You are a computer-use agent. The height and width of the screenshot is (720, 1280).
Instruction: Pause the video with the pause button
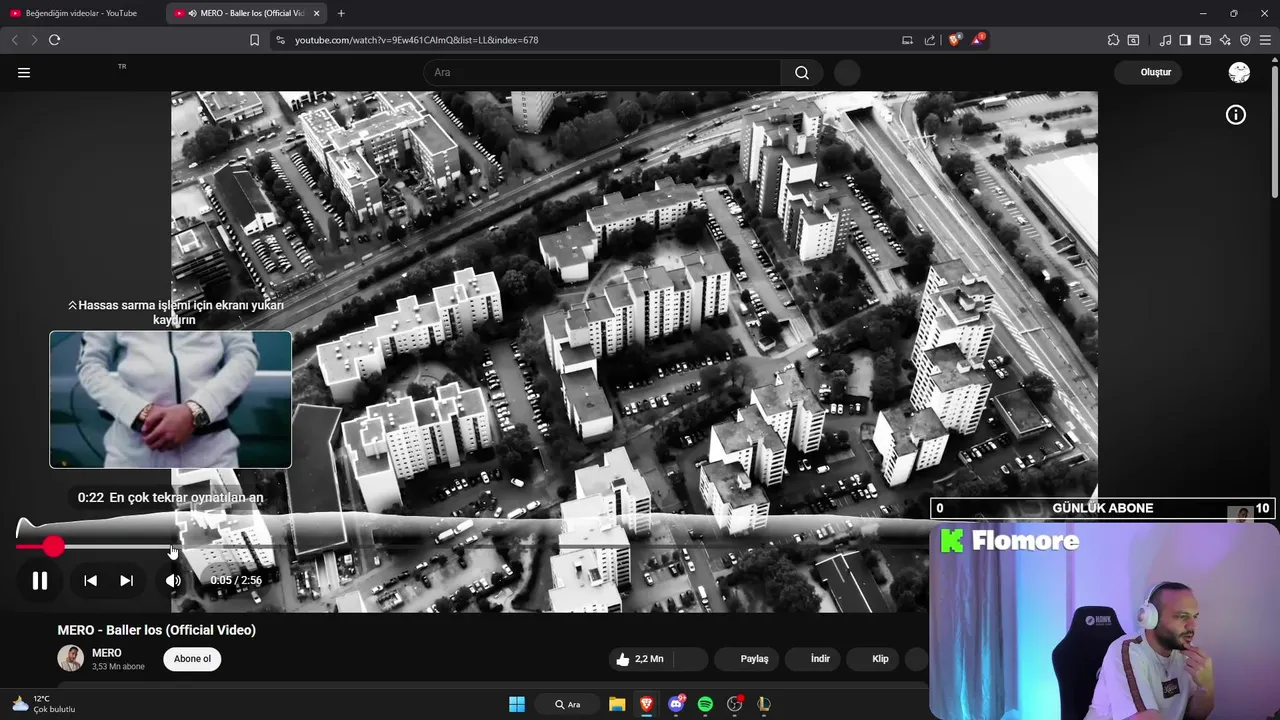(x=40, y=580)
